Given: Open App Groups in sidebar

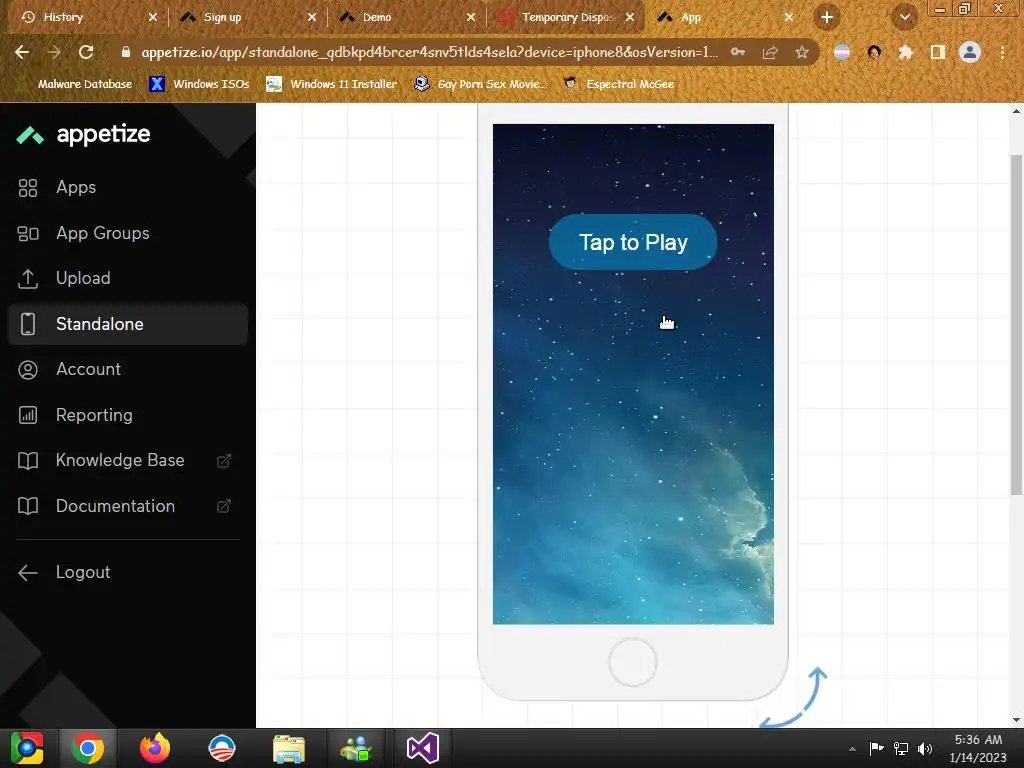Looking at the screenshot, I should (128, 233).
